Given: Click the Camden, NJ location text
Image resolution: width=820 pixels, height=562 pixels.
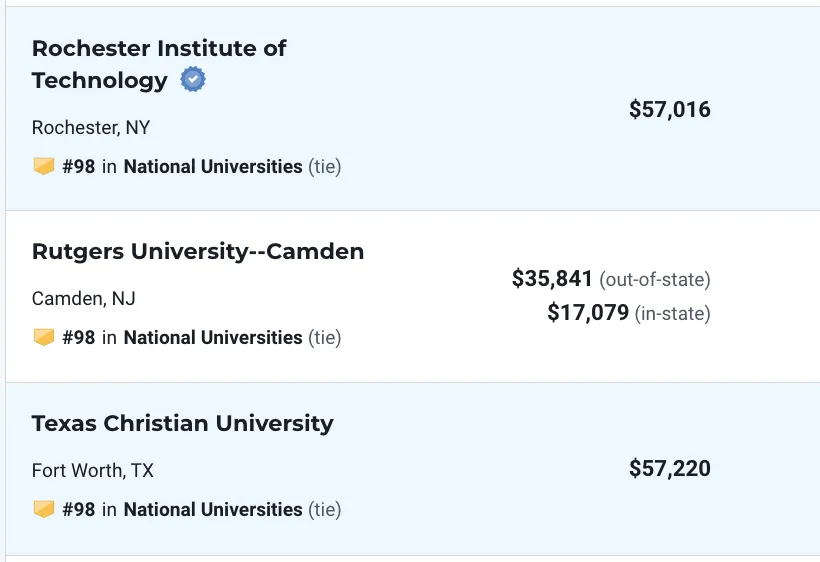Looking at the screenshot, I should [84, 299].
